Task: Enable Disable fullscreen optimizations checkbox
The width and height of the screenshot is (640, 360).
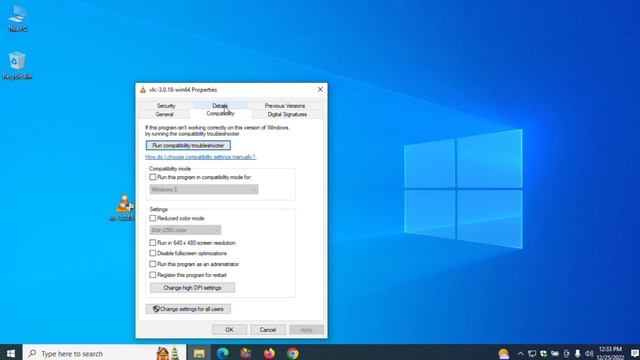Action: 153,253
